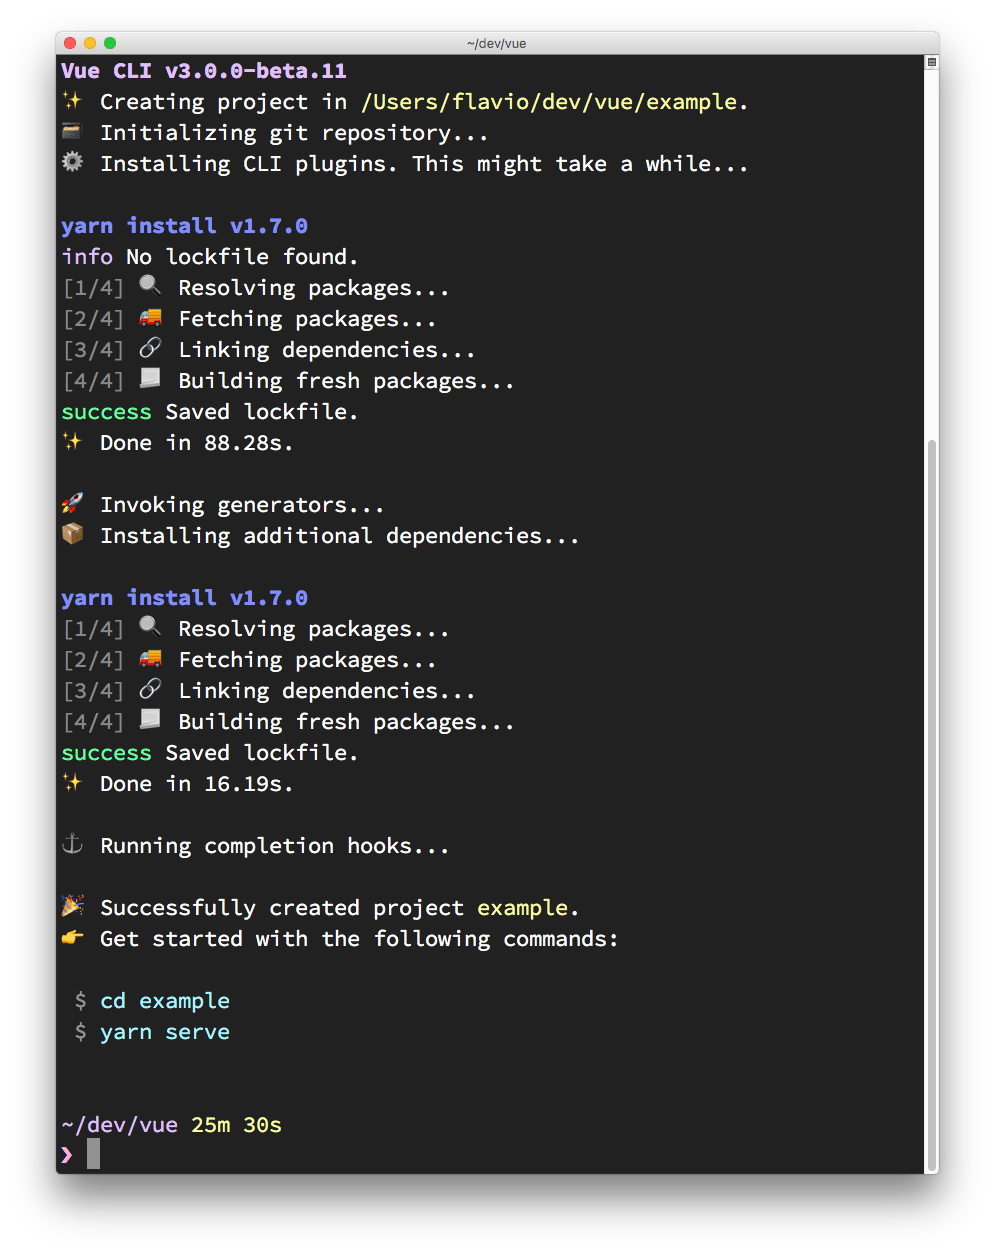This screenshot has height=1254, width=995.
Task: Click the package box emoji before Installing additional dependencies
Action: tap(72, 535)
